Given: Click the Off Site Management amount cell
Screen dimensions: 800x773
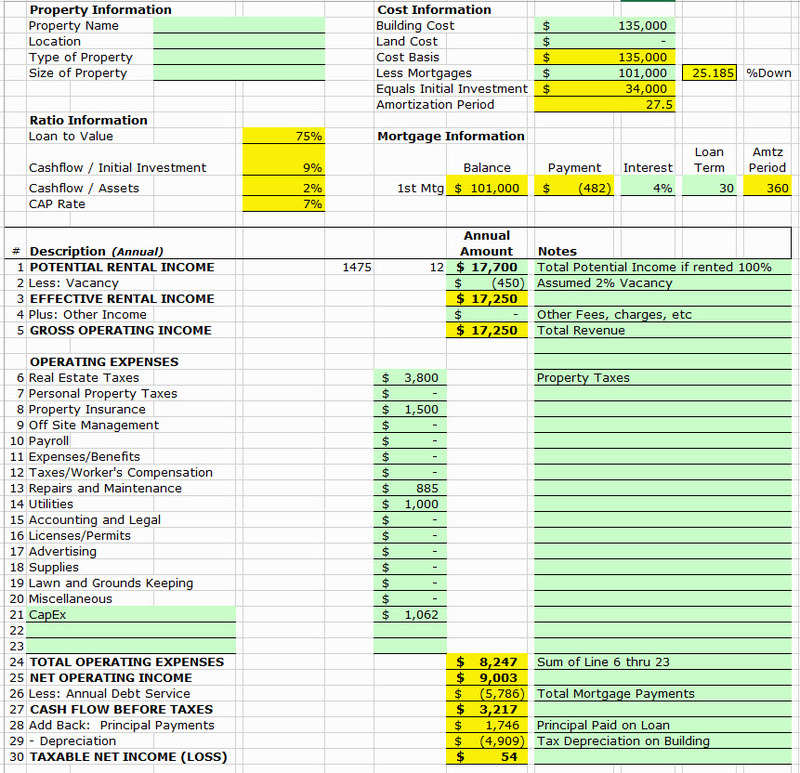Looking at the screenshot, I should point(410,425).
